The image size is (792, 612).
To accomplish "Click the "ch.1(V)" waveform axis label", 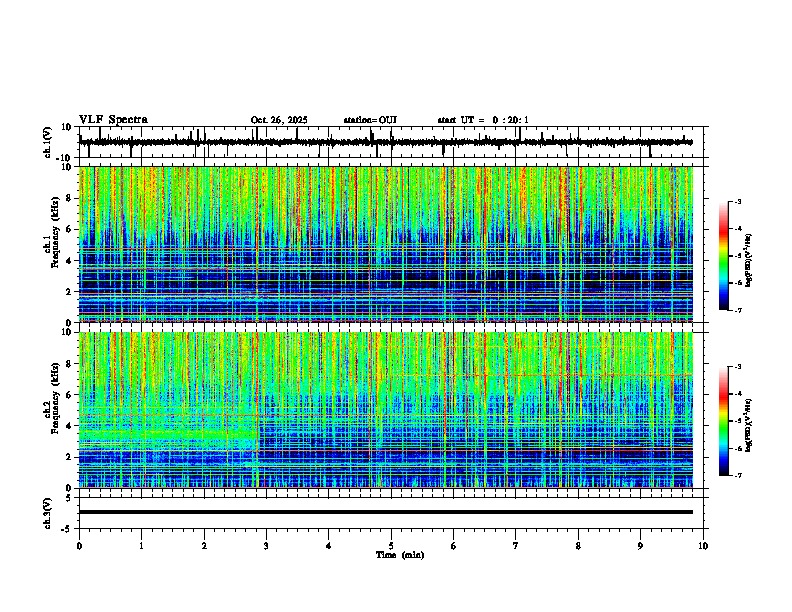I will click(x=48, y=142).
